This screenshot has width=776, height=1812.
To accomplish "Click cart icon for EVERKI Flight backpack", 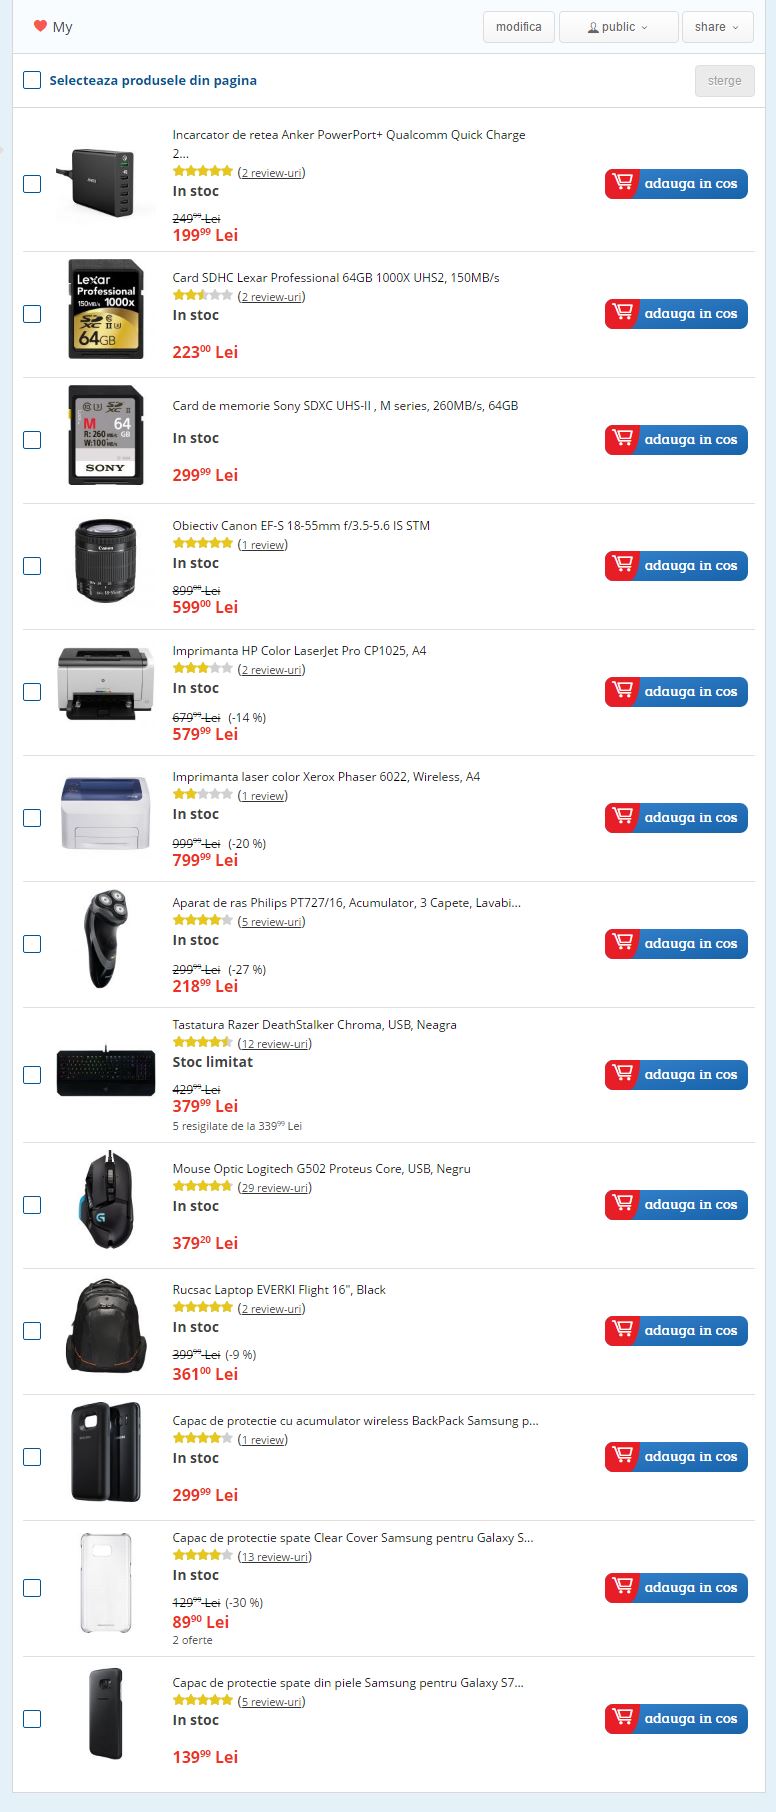I will point(623,1331).
